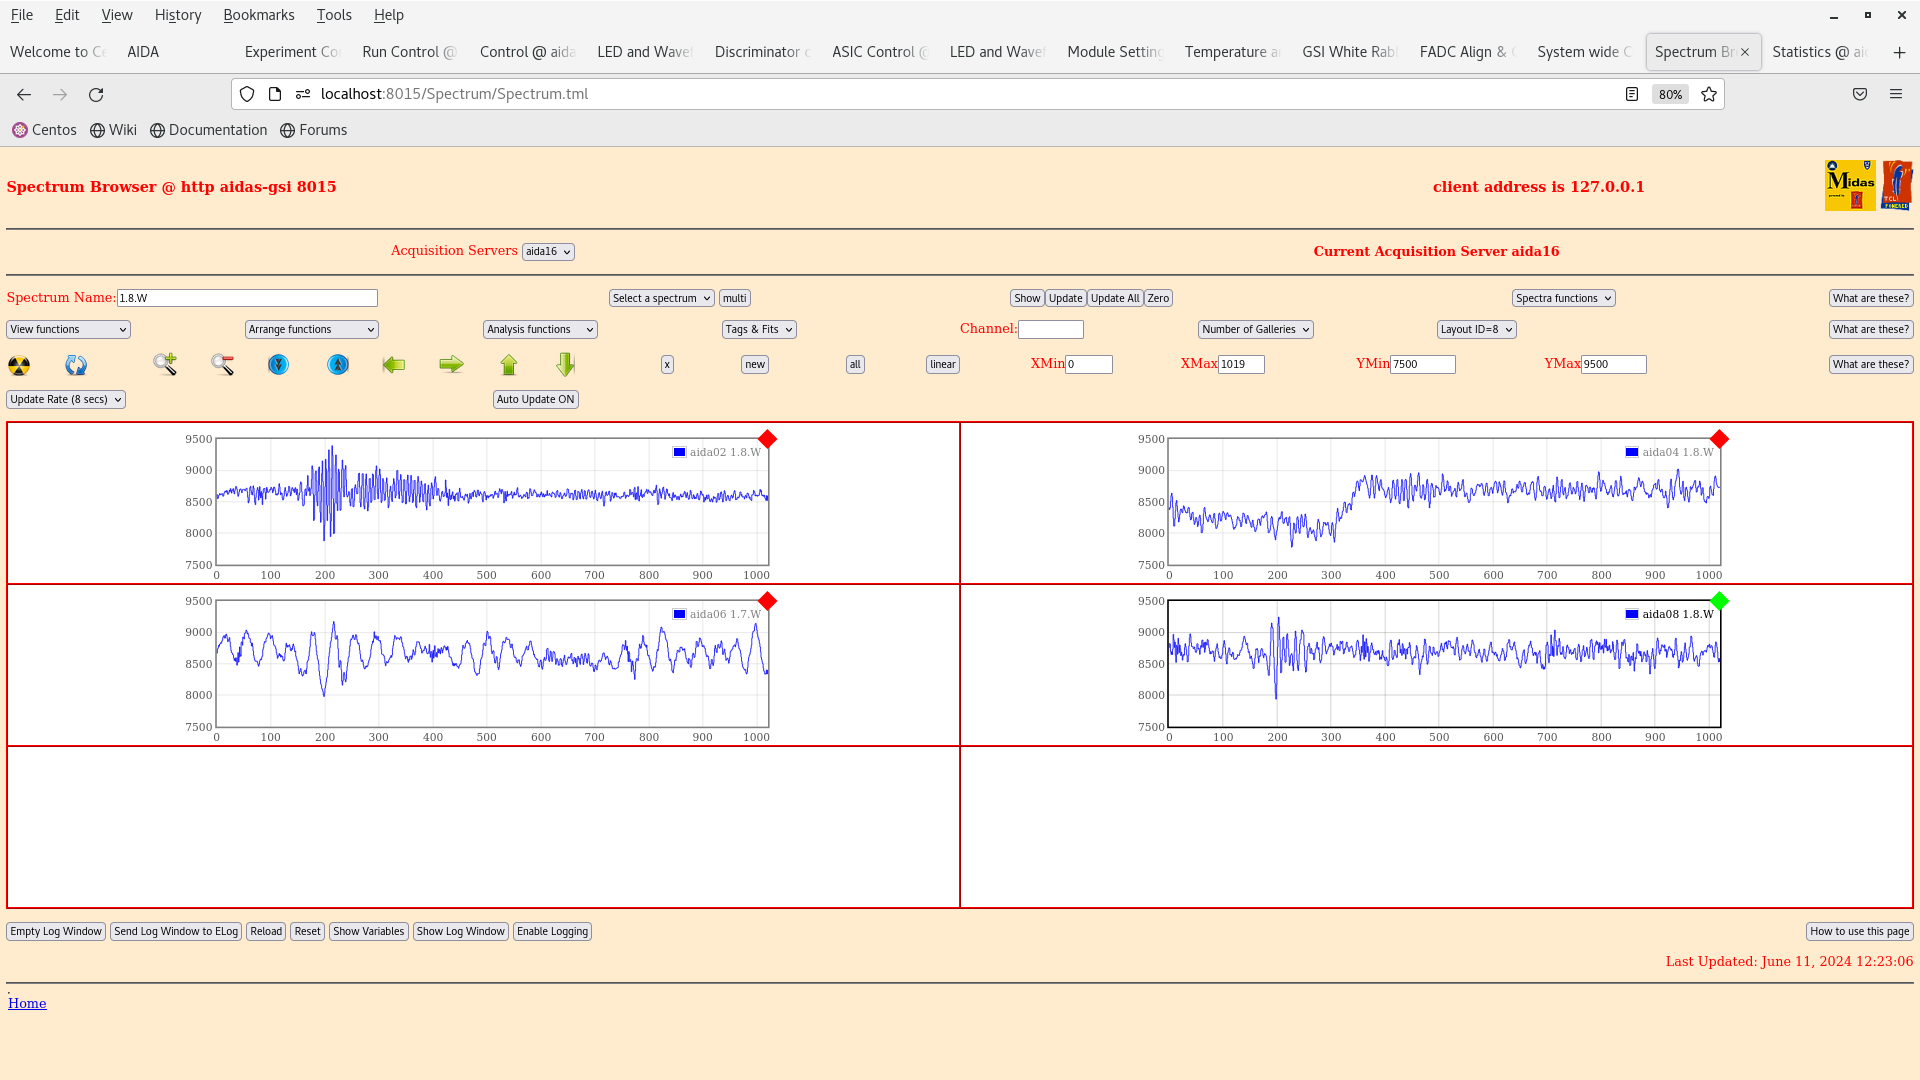Click the green diamond on aida08 plot

coord(1719,601)
